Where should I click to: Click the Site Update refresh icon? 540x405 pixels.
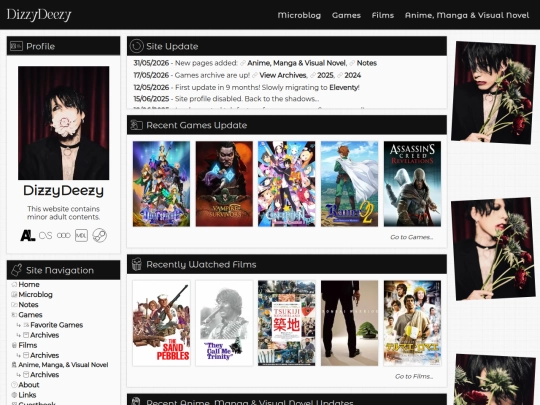click(x=137, y=46)
